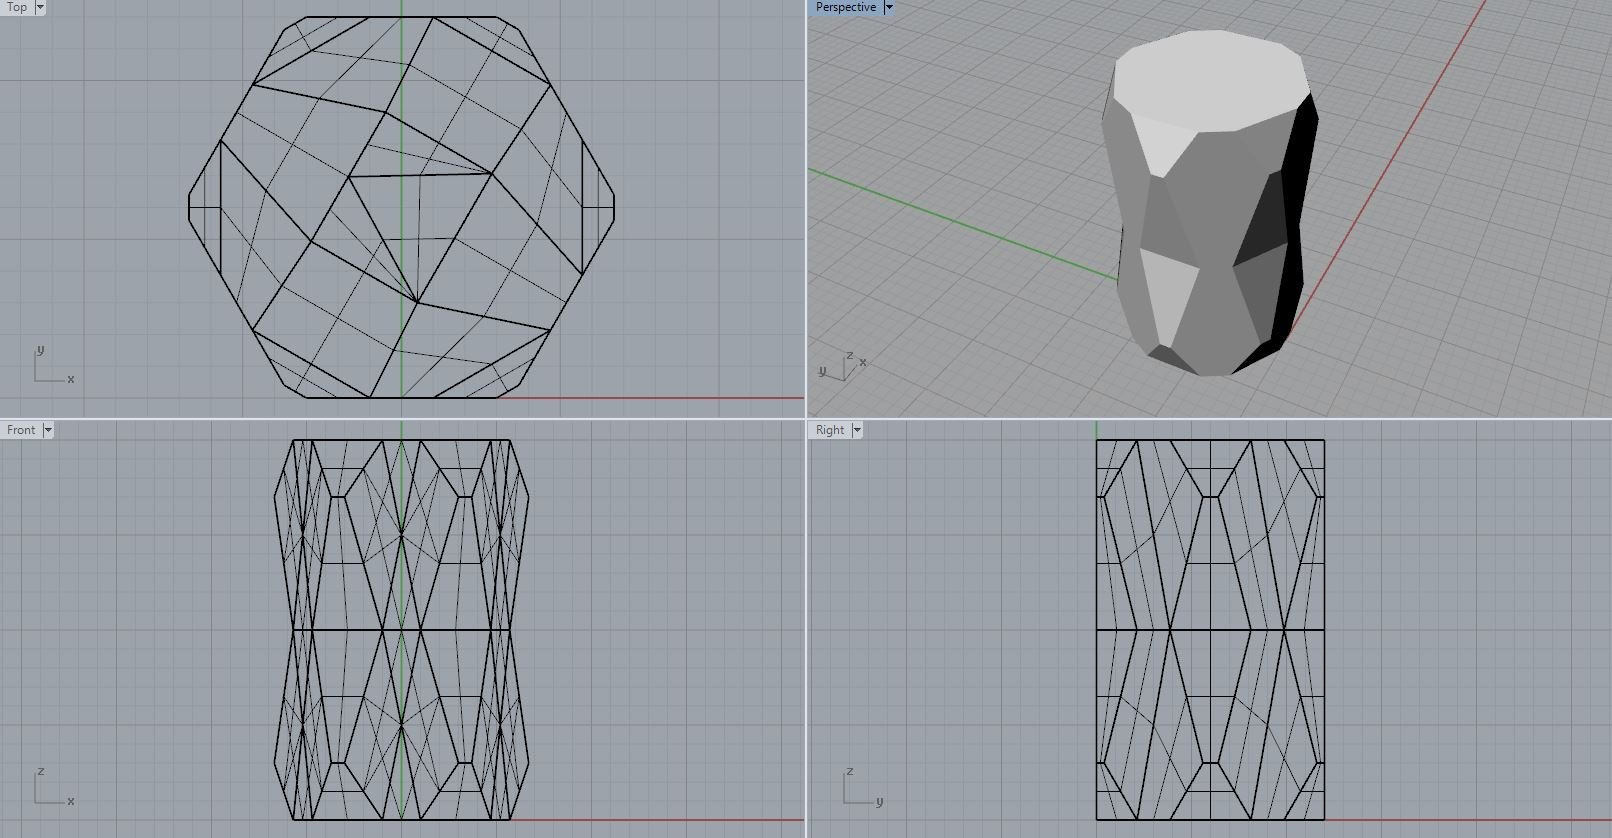The height and width of the screenshot is (838, 1612).
Task: Click the xz axes icon in Front viewport
Action: tap(53, 788)
